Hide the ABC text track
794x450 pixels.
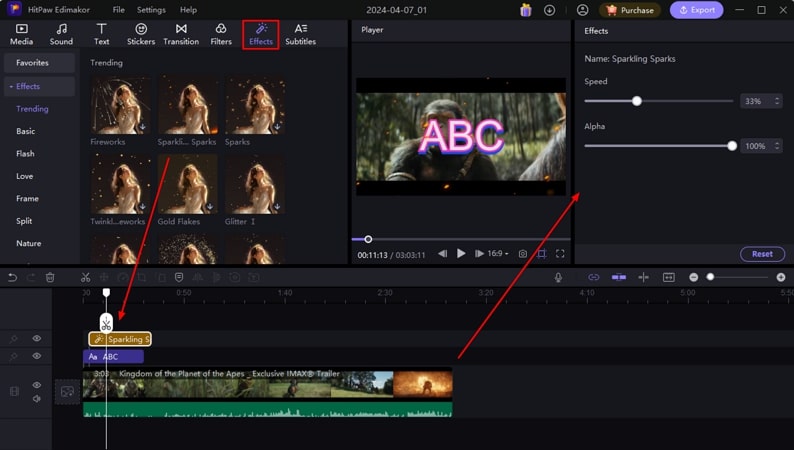coord(36,356)
